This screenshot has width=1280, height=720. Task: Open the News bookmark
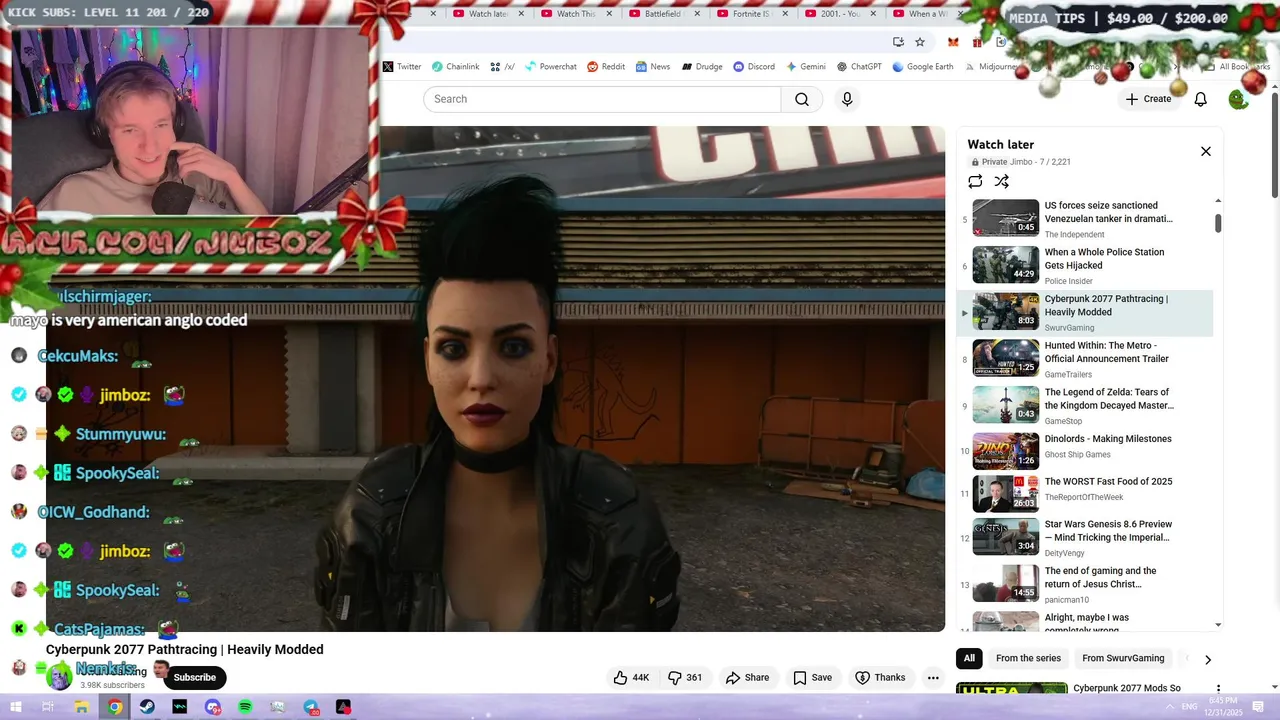(652, 67)
